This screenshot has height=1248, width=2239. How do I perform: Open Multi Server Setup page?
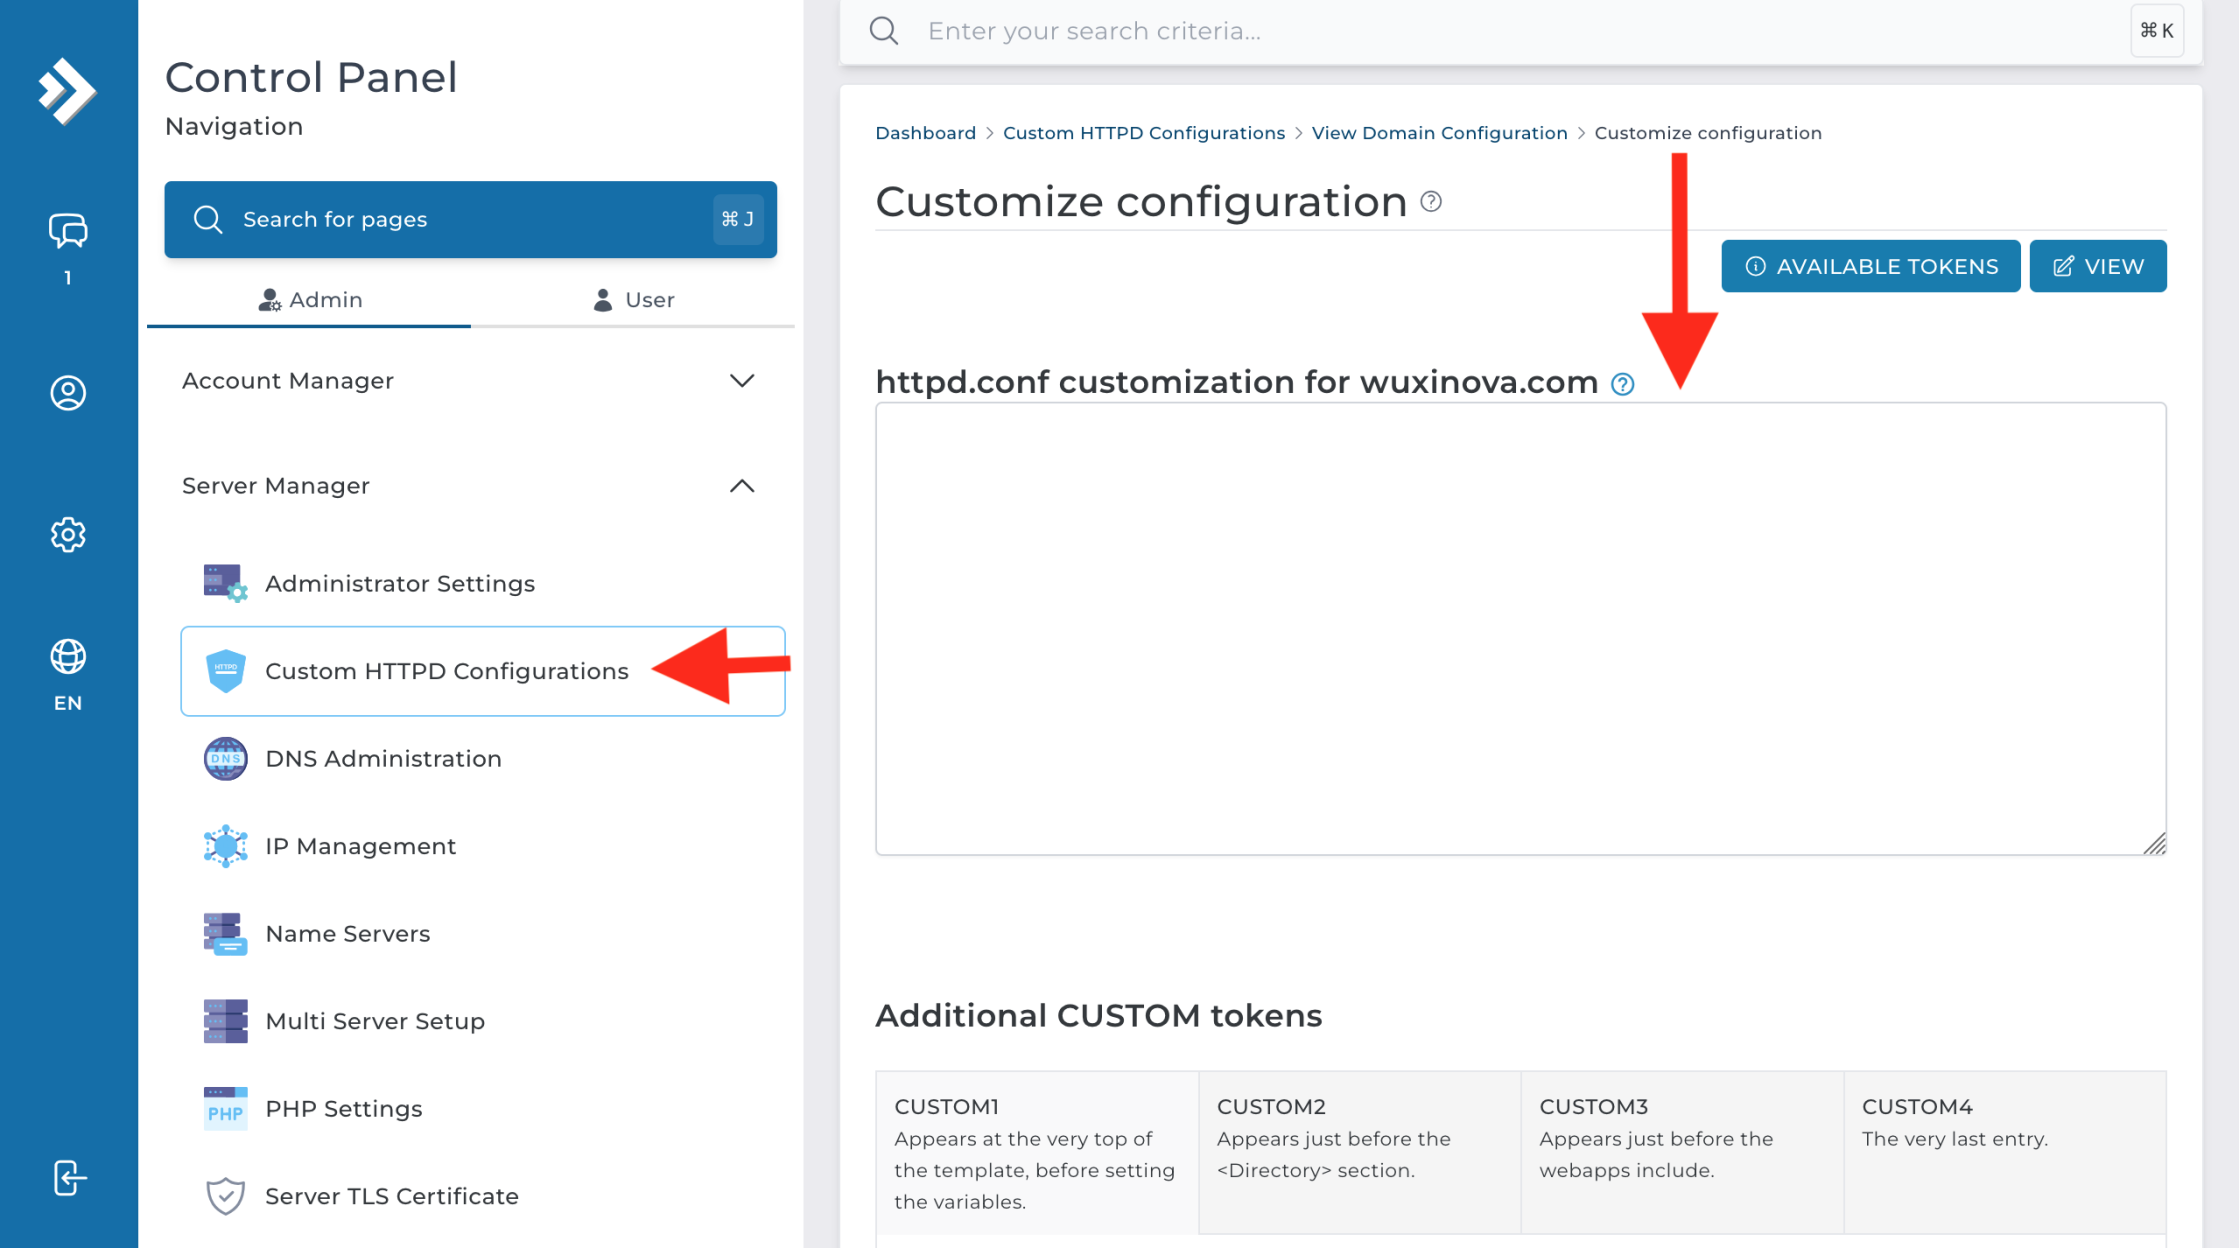pyautogui.click(x=483, y=1021)
